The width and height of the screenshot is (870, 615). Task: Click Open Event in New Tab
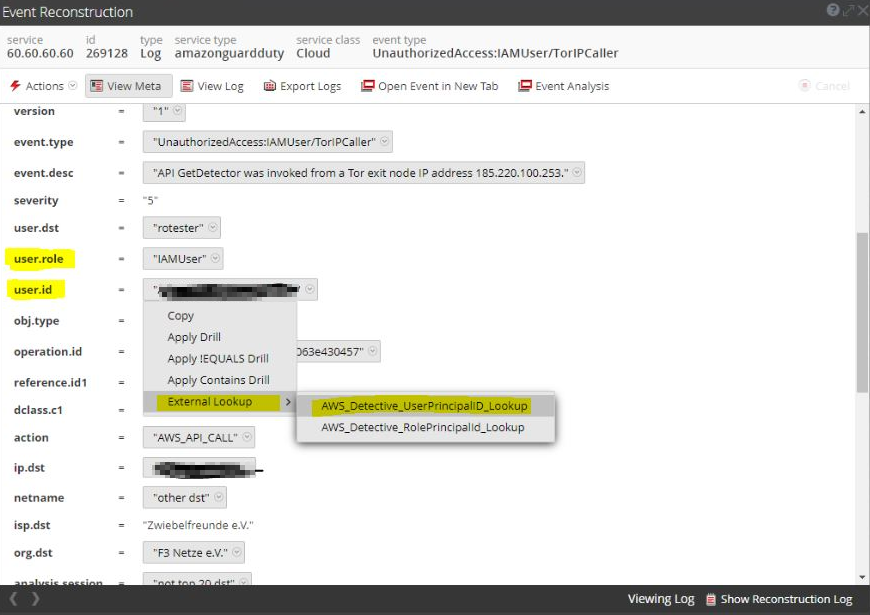click(429, 86)
